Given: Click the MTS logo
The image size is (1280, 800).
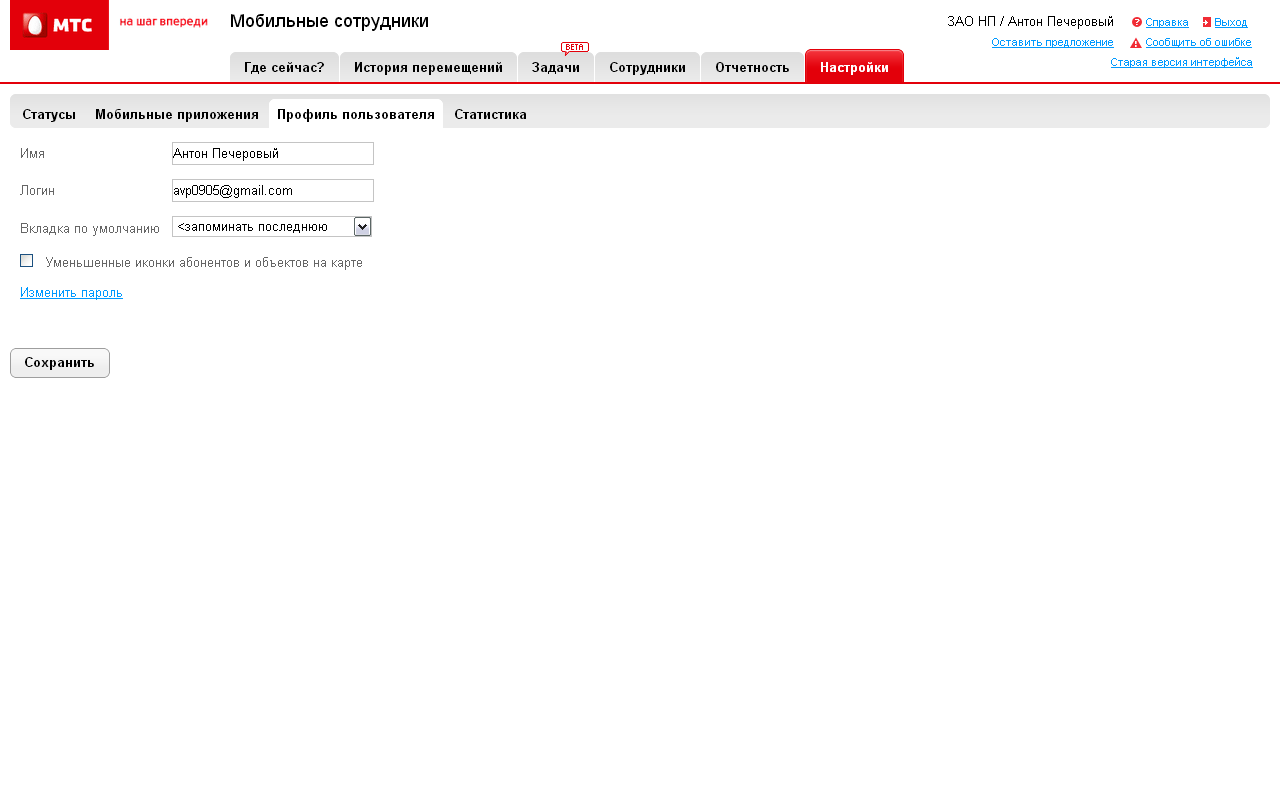Looking at the screenshot, I should pos(59,25).
